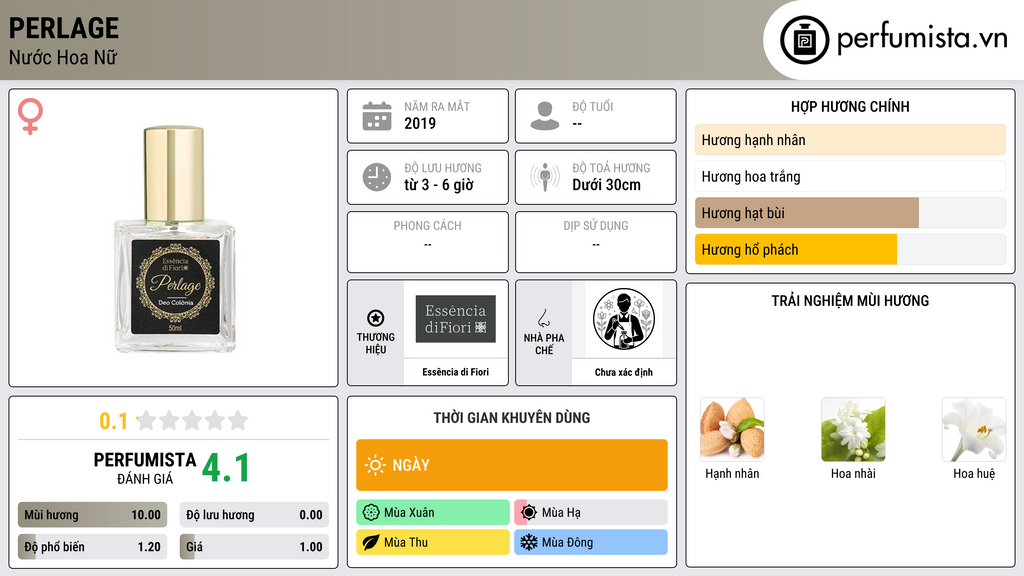Click the 0.1 user rating score
This screenshot has width=1024, height=576.
pyautogui.click(x=114, y=421)
